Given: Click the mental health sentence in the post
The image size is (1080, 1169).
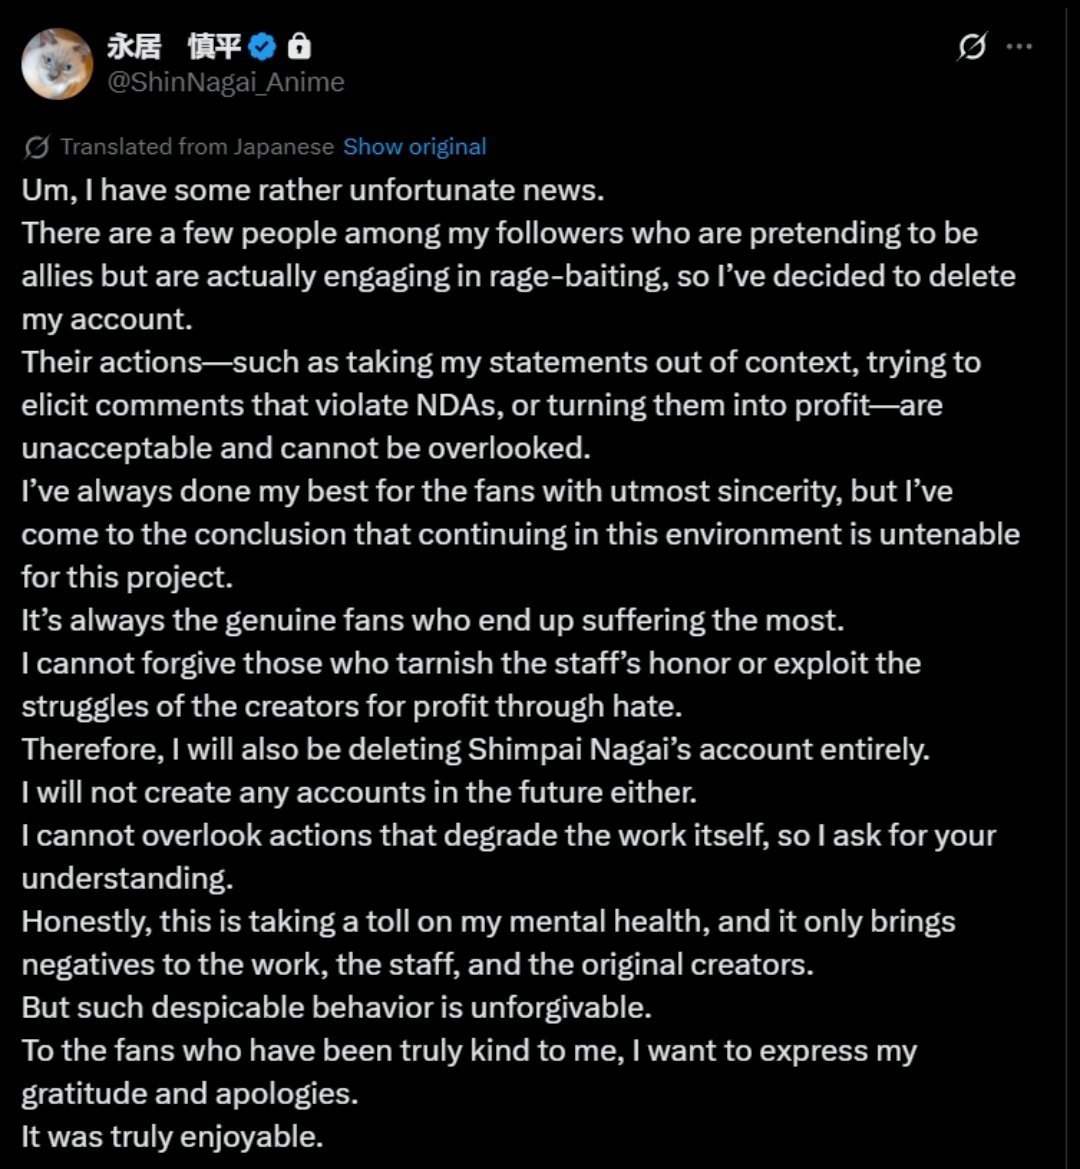Looking at the screenshot, I should [488, 921].
